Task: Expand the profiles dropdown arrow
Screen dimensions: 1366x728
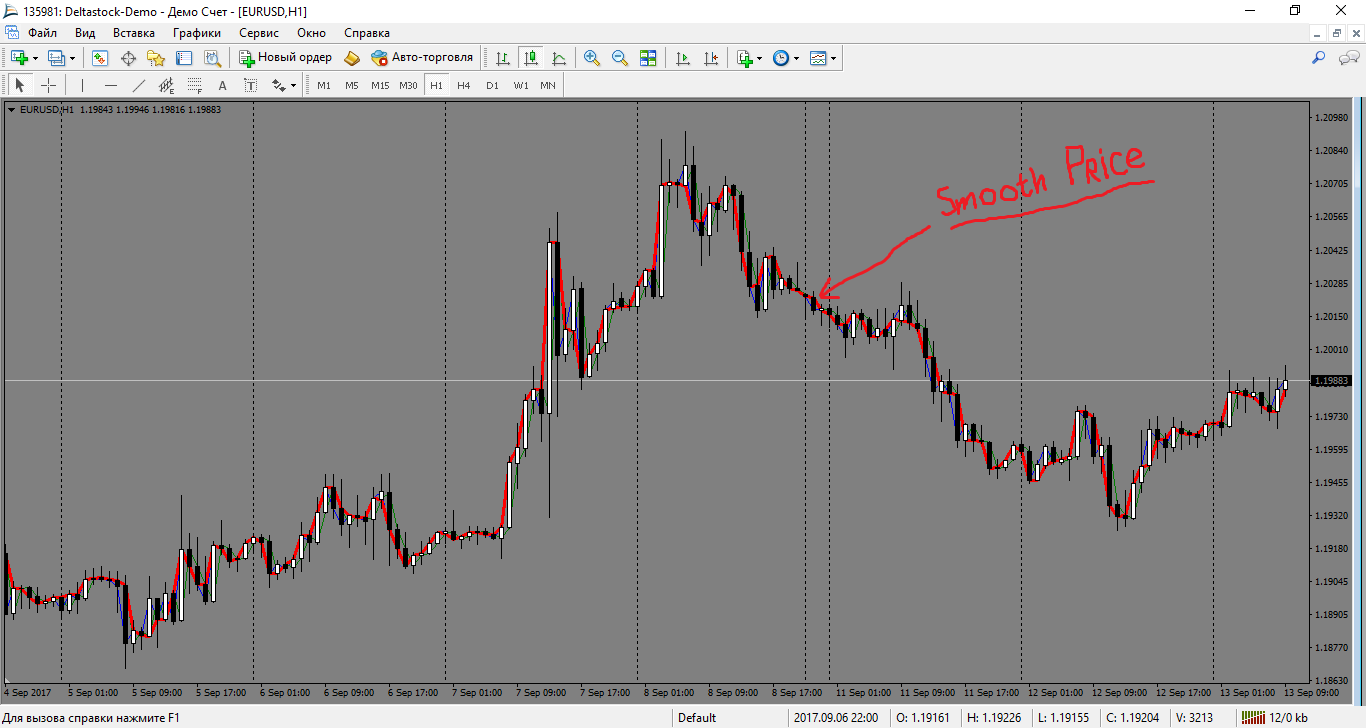Action: (x=72, y=58)
